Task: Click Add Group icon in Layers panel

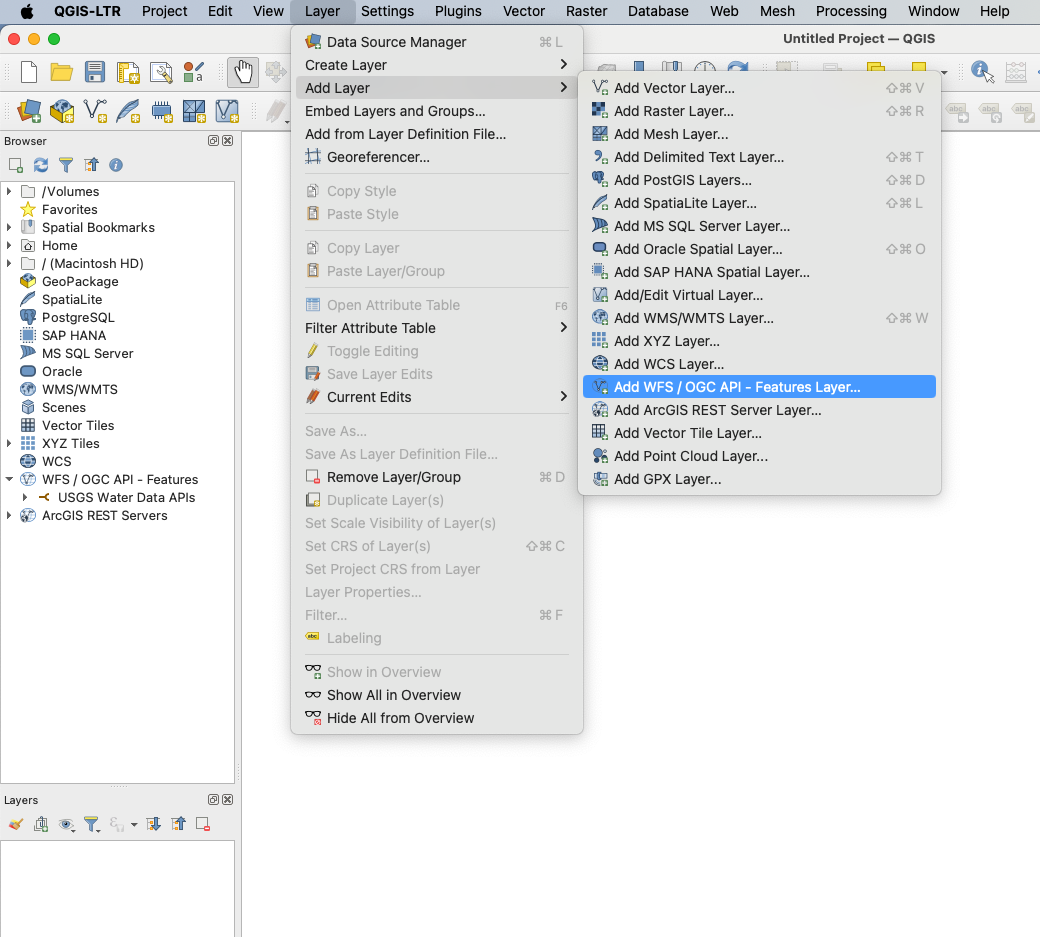Action: (x=41, y=824)
